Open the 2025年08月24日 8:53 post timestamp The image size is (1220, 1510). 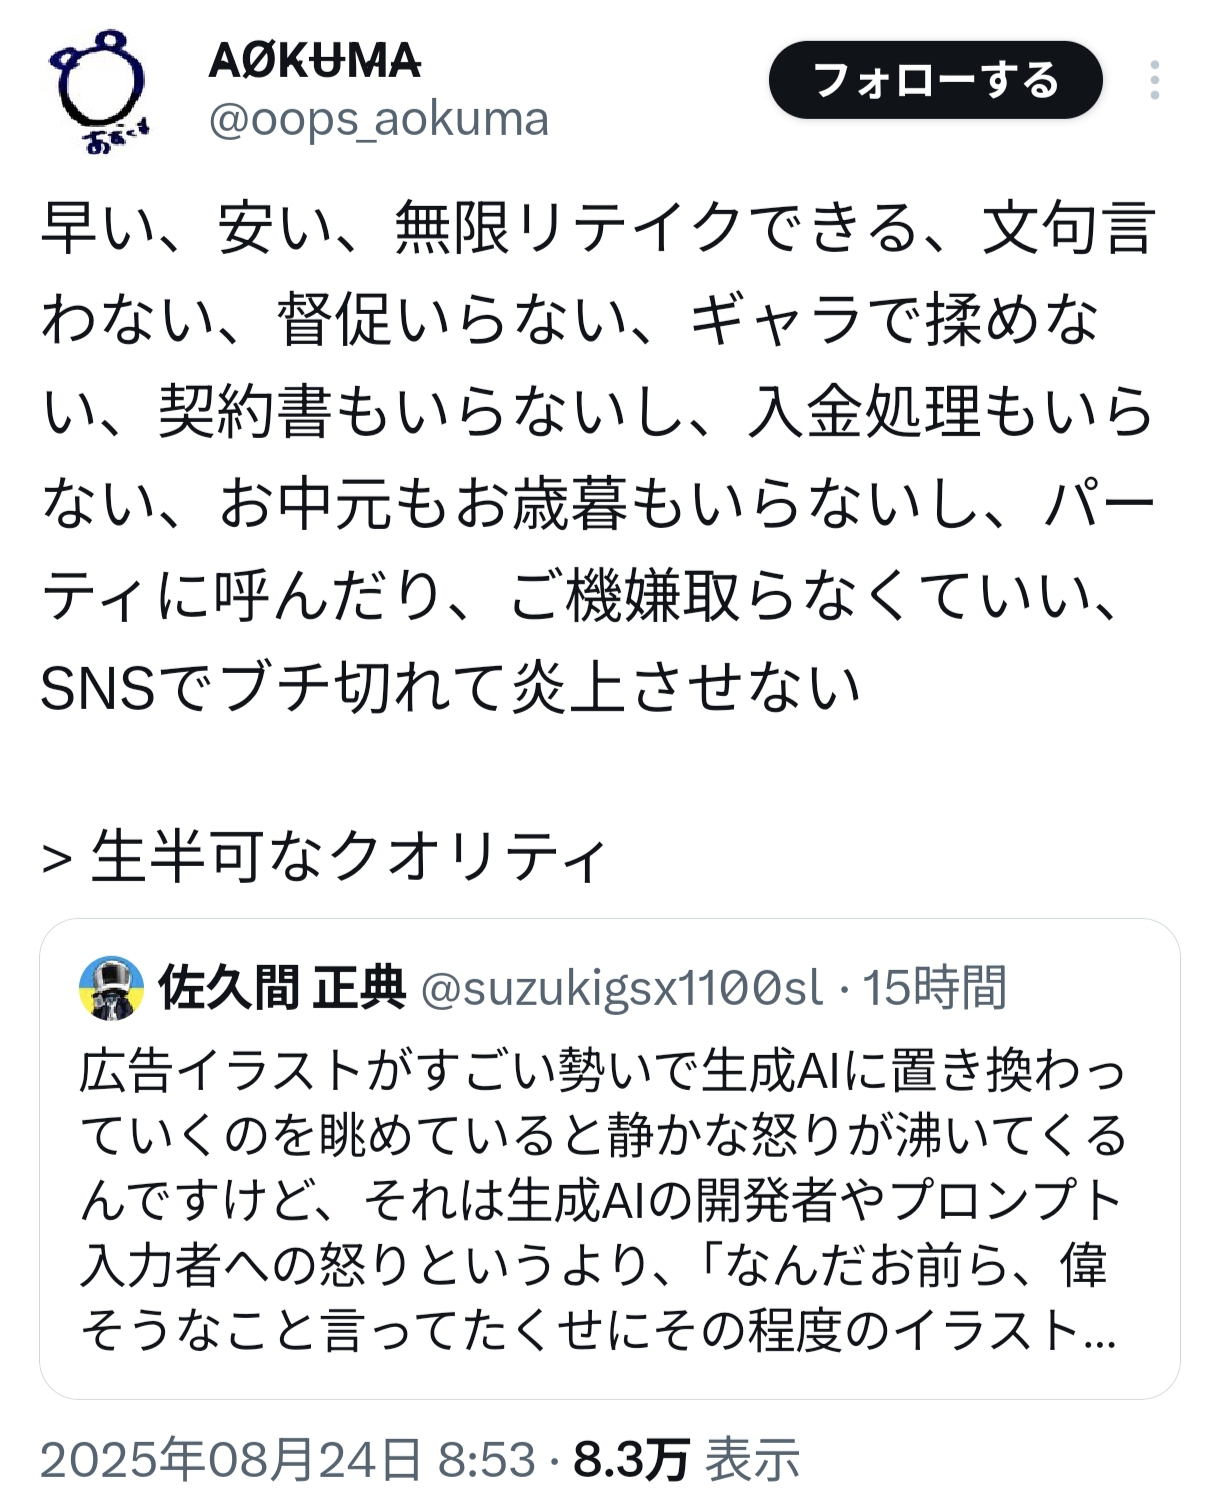[288, 1460]
